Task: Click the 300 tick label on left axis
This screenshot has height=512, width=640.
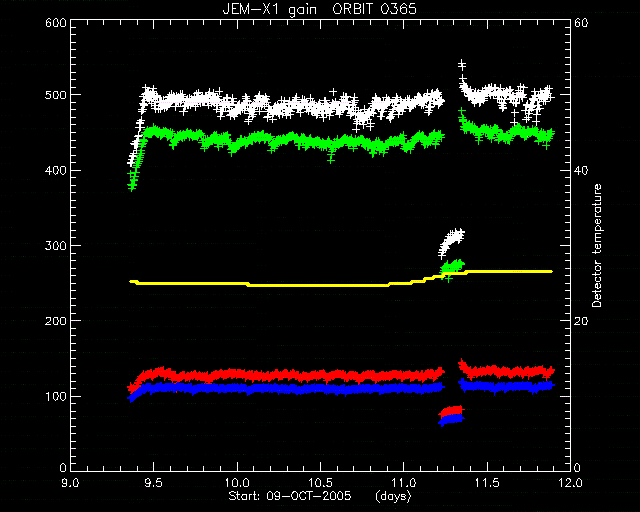Action: coord(56,245)
